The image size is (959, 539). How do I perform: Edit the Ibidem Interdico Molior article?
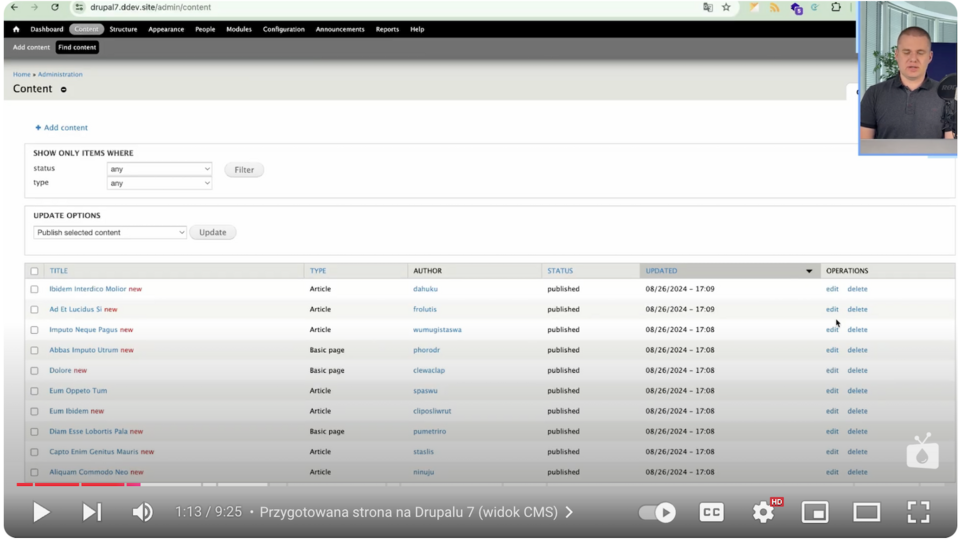tap(832, 289)
